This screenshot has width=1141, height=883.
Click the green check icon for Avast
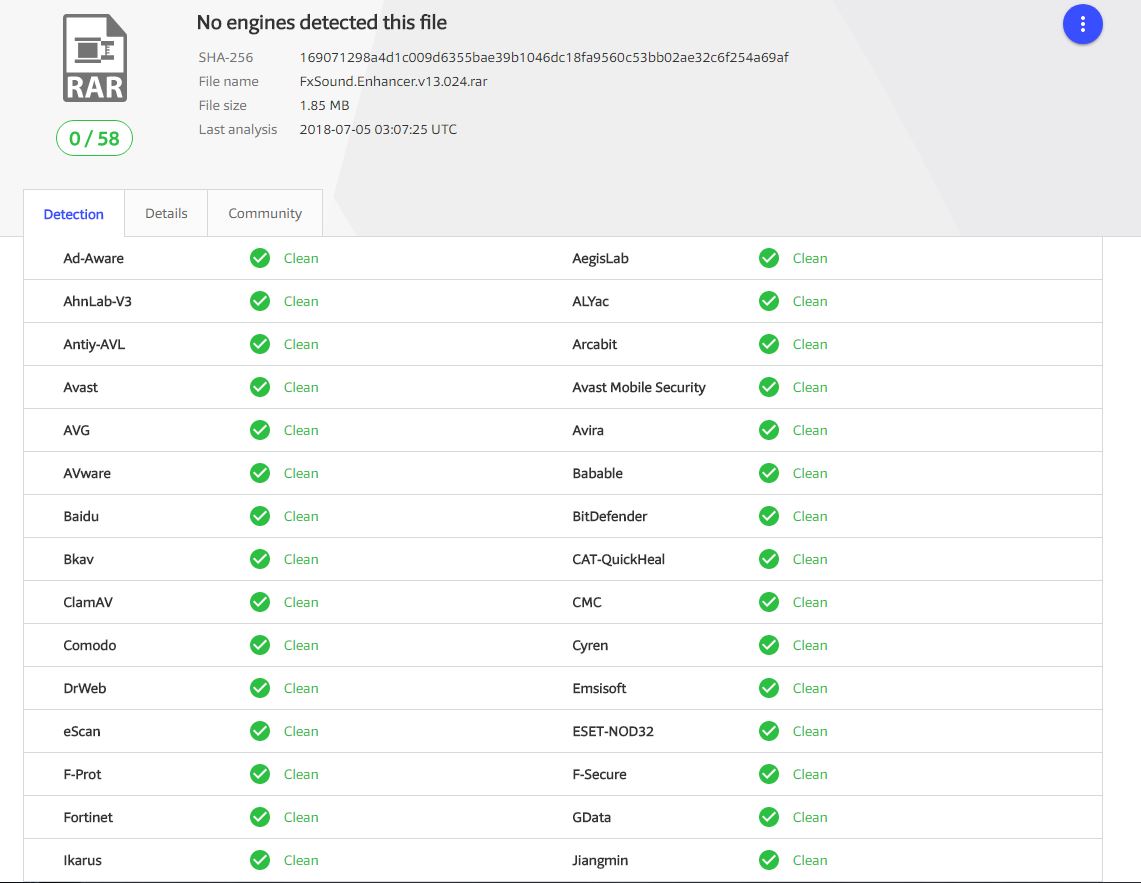260,387
